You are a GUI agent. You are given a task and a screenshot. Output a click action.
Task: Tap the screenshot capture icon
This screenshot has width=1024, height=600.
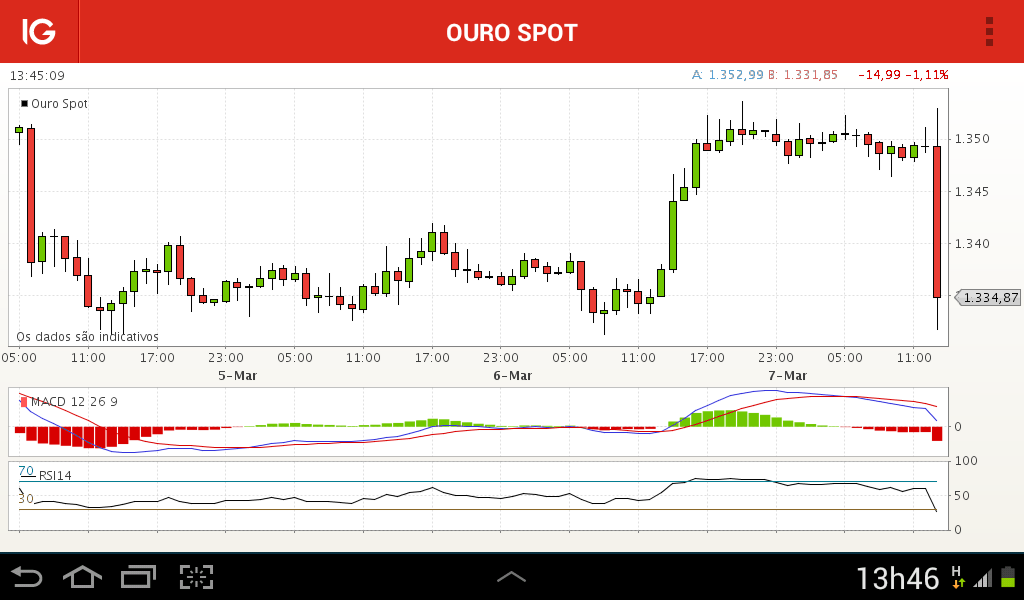point(197,577)
